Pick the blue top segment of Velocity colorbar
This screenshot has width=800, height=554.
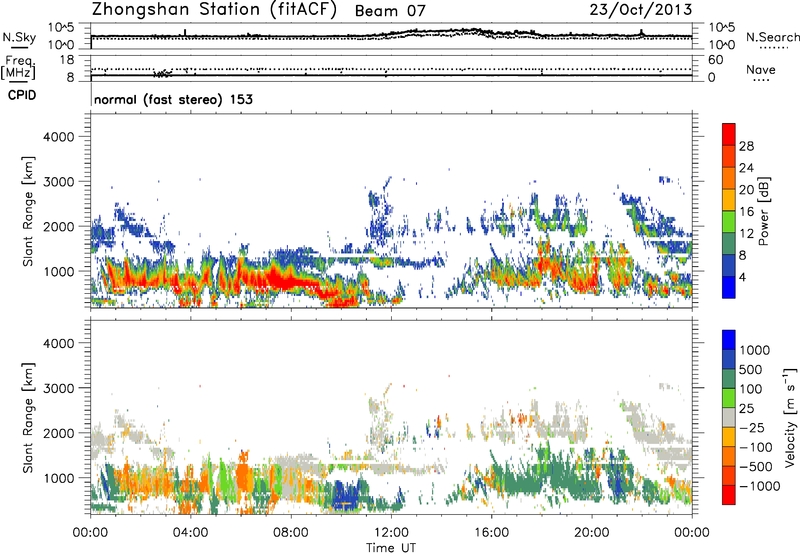pyautogui.click(x=729, y=340)
